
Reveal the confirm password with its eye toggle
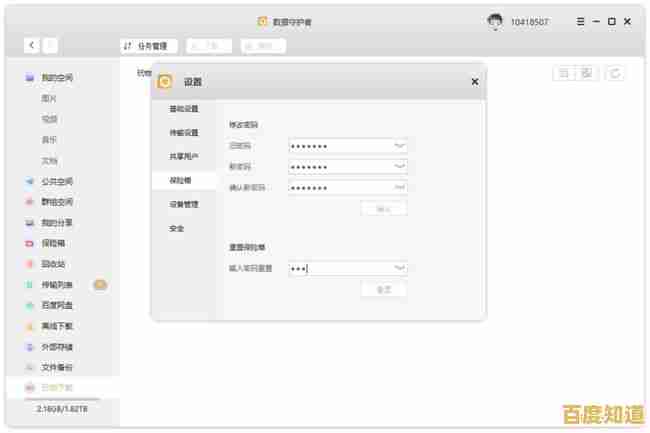tap(399, 187)
